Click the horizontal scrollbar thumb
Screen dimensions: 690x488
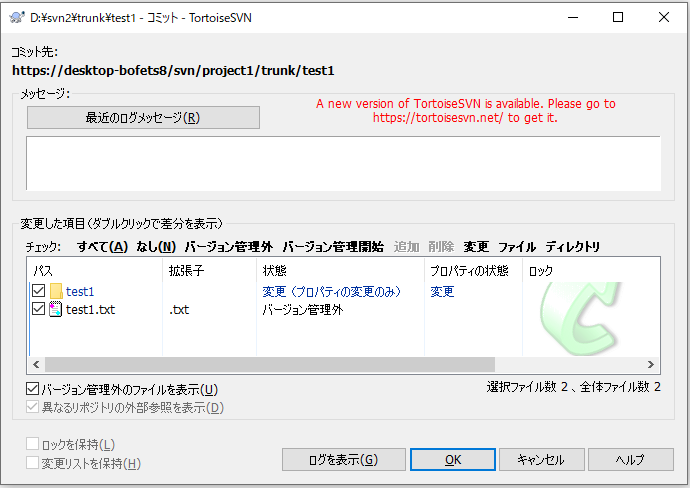coord(270,364)
